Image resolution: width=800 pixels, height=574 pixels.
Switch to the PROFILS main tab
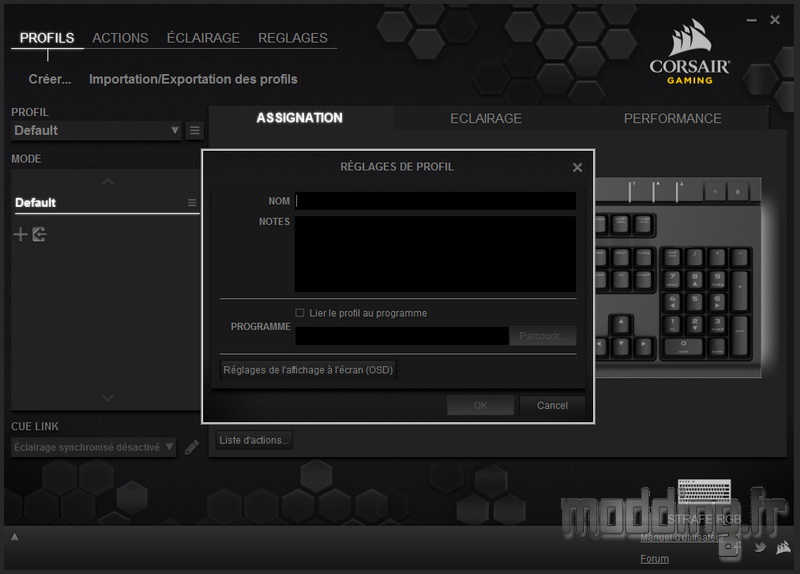point(47,38)
